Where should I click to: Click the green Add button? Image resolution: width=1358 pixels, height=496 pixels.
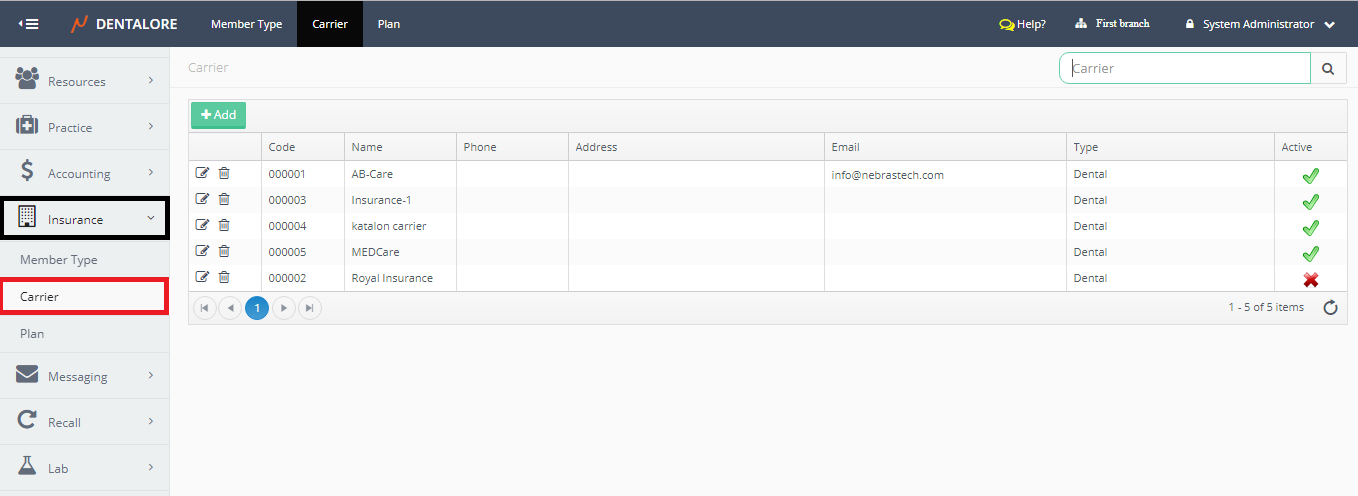tap(218, 115)
